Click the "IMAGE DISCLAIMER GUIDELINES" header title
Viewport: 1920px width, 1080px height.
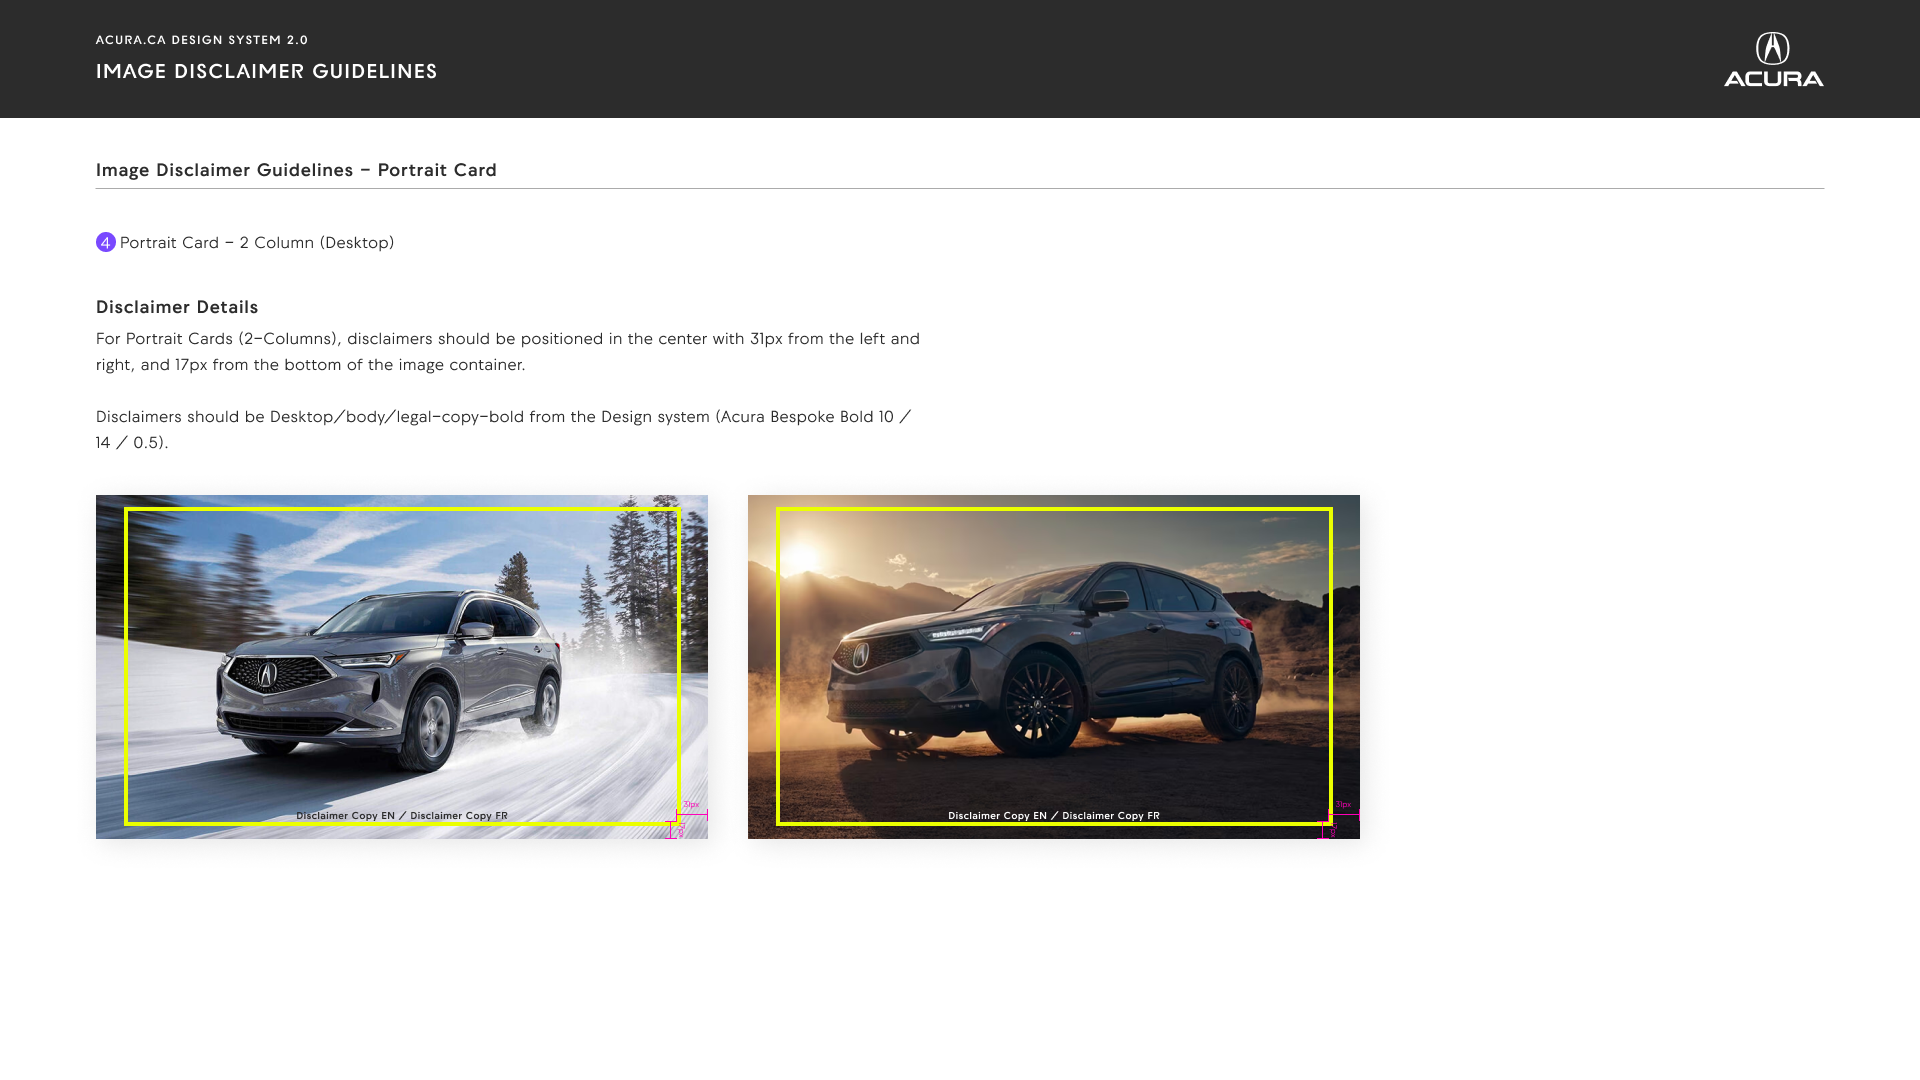pyautogui.click(x=267, y=71)
